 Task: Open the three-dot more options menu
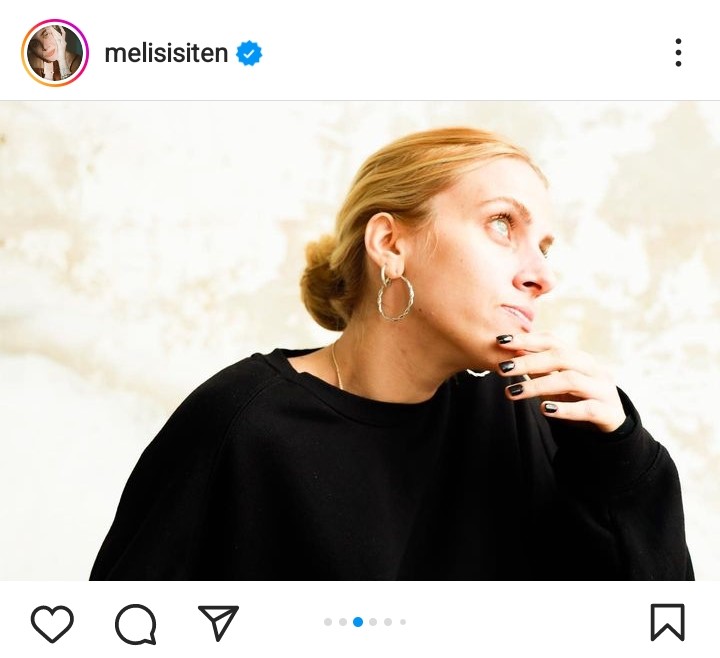(x=678, y=53)
